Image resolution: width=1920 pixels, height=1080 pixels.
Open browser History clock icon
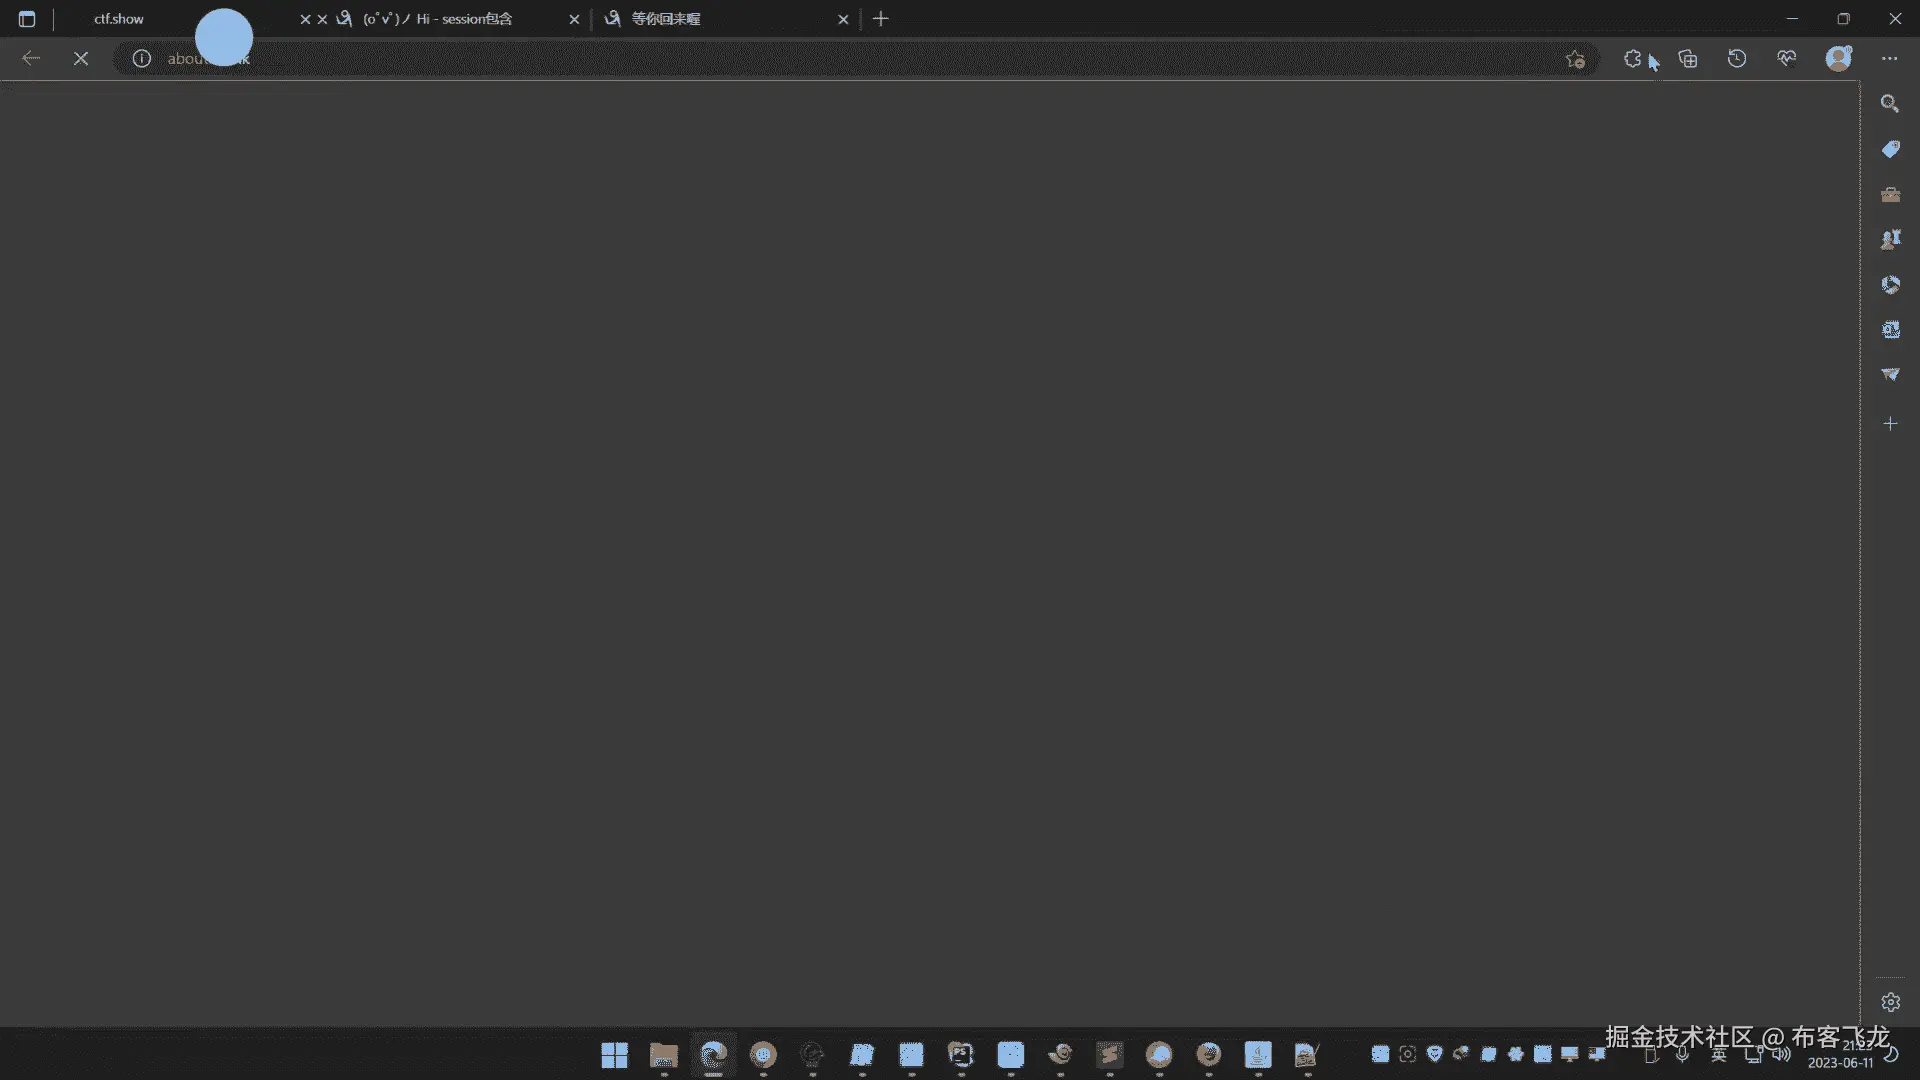[x=1737, y=59]
